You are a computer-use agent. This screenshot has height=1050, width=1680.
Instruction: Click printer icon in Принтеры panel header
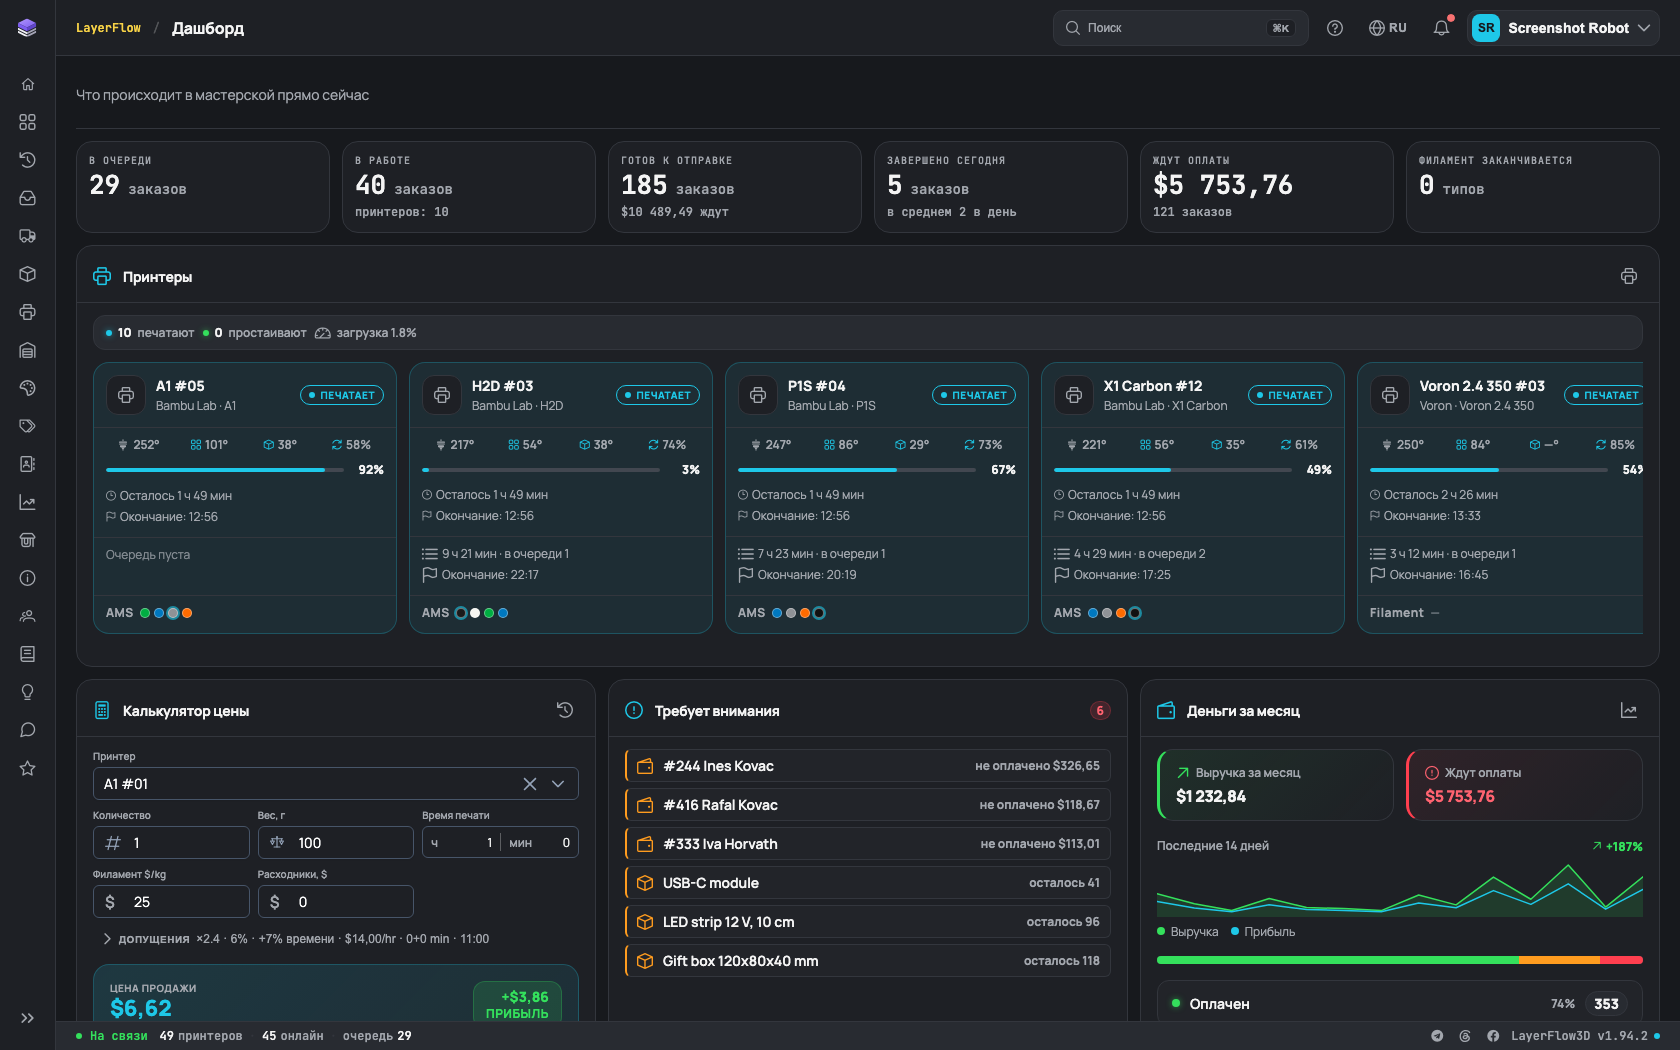point(1629,276)
